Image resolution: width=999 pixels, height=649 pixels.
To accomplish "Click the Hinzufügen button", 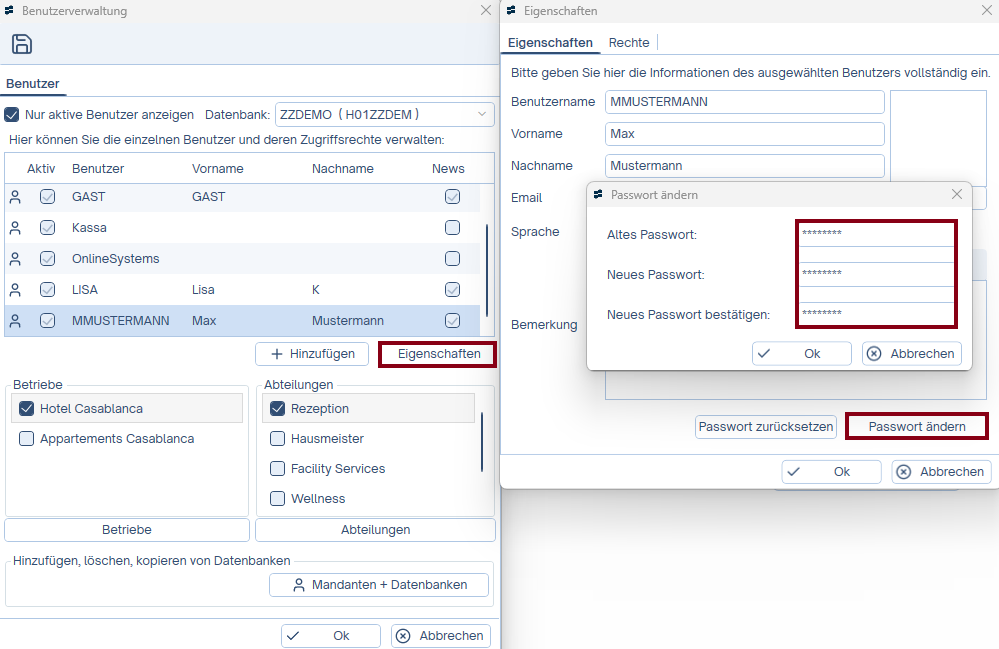I will [312, 354].
